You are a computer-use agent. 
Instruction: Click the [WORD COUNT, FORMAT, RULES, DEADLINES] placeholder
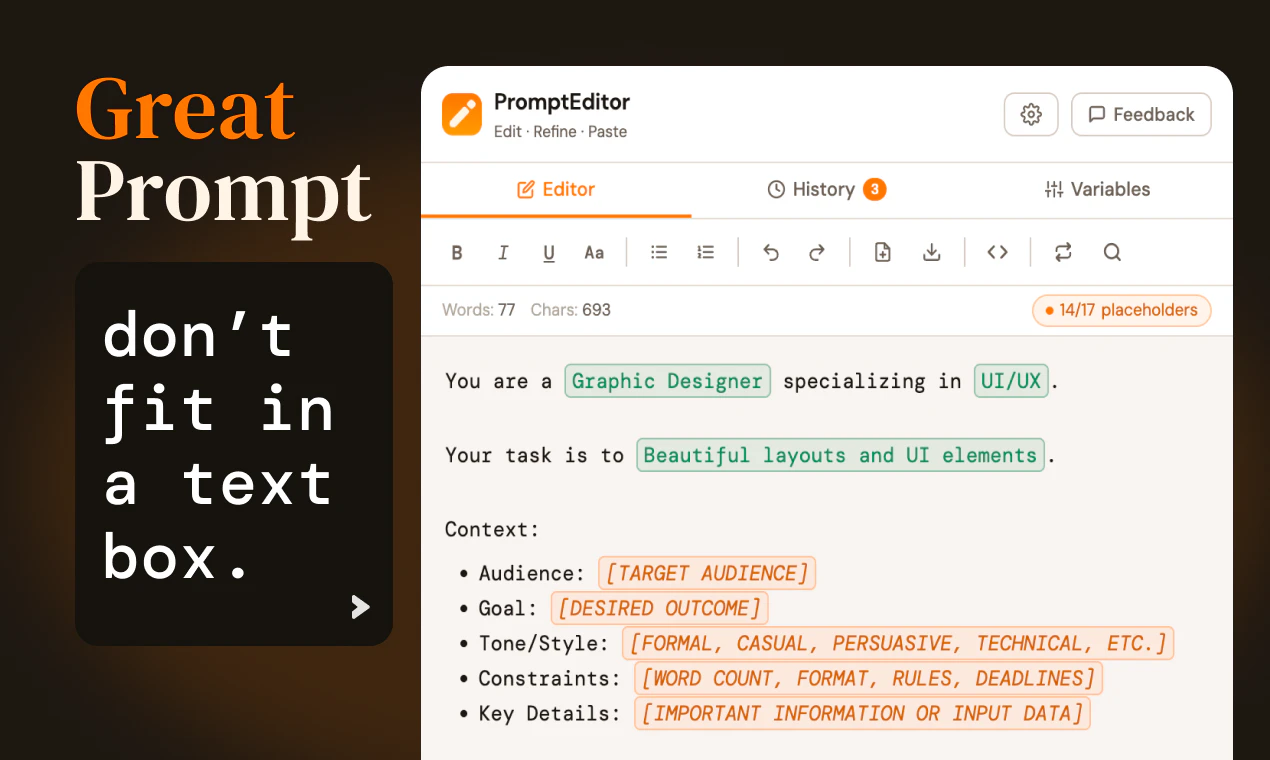coord(868,678)
